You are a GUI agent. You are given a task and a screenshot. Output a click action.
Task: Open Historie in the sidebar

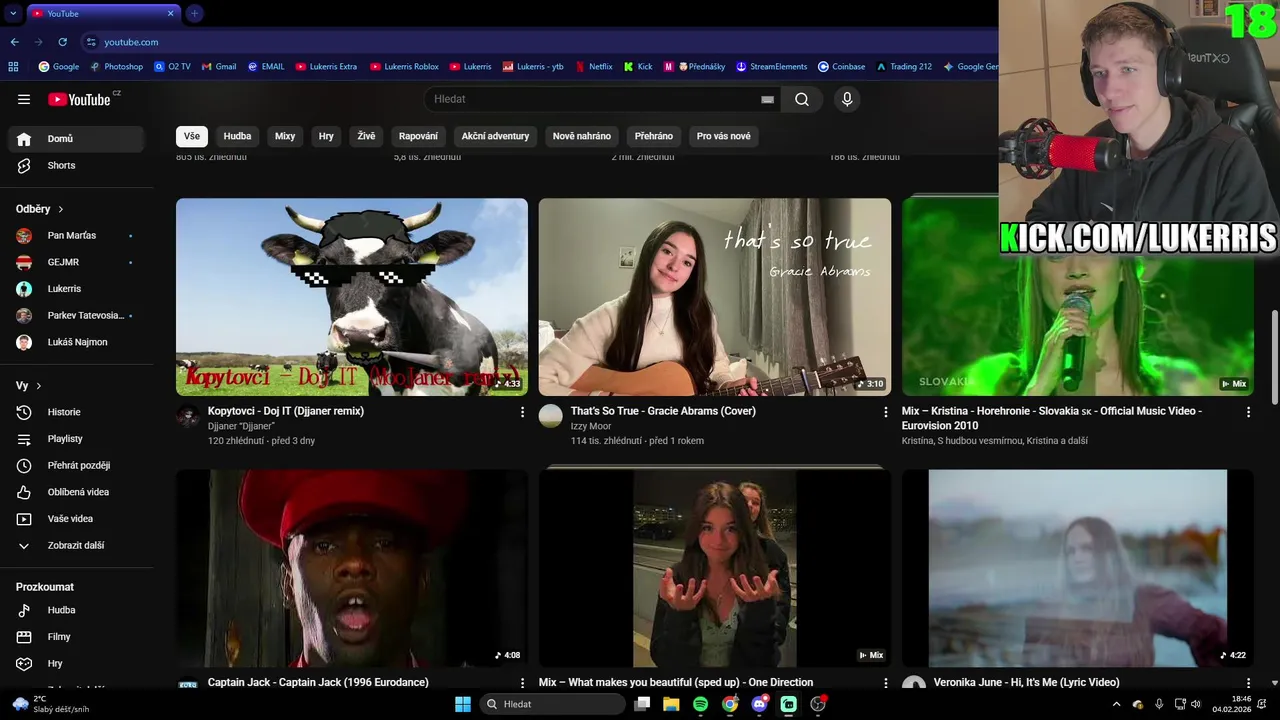76,412
